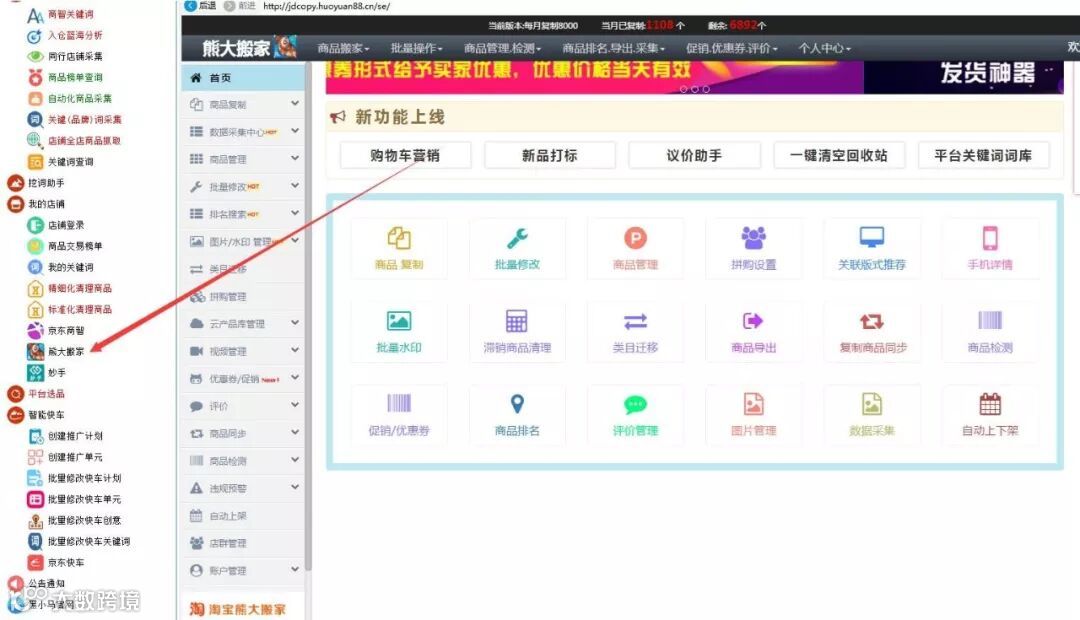Open the 商品排名 map pin tile
1080x620 pixels.
click(x=517, y=414)
